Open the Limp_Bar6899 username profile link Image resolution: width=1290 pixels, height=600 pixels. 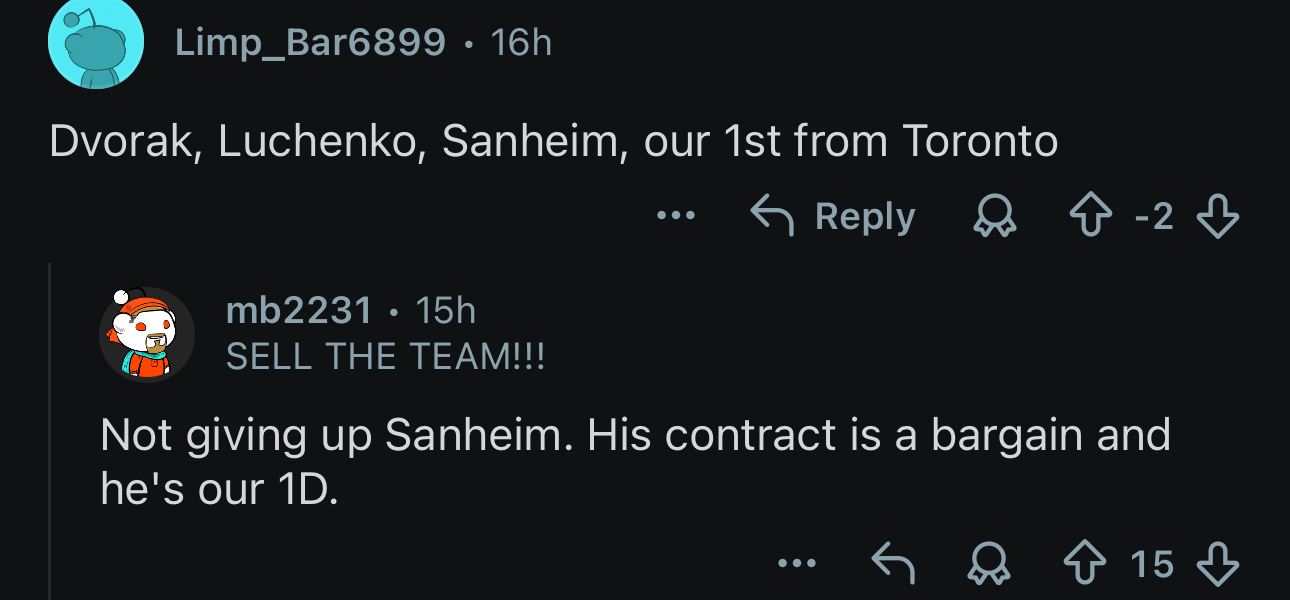click(310, 43)
